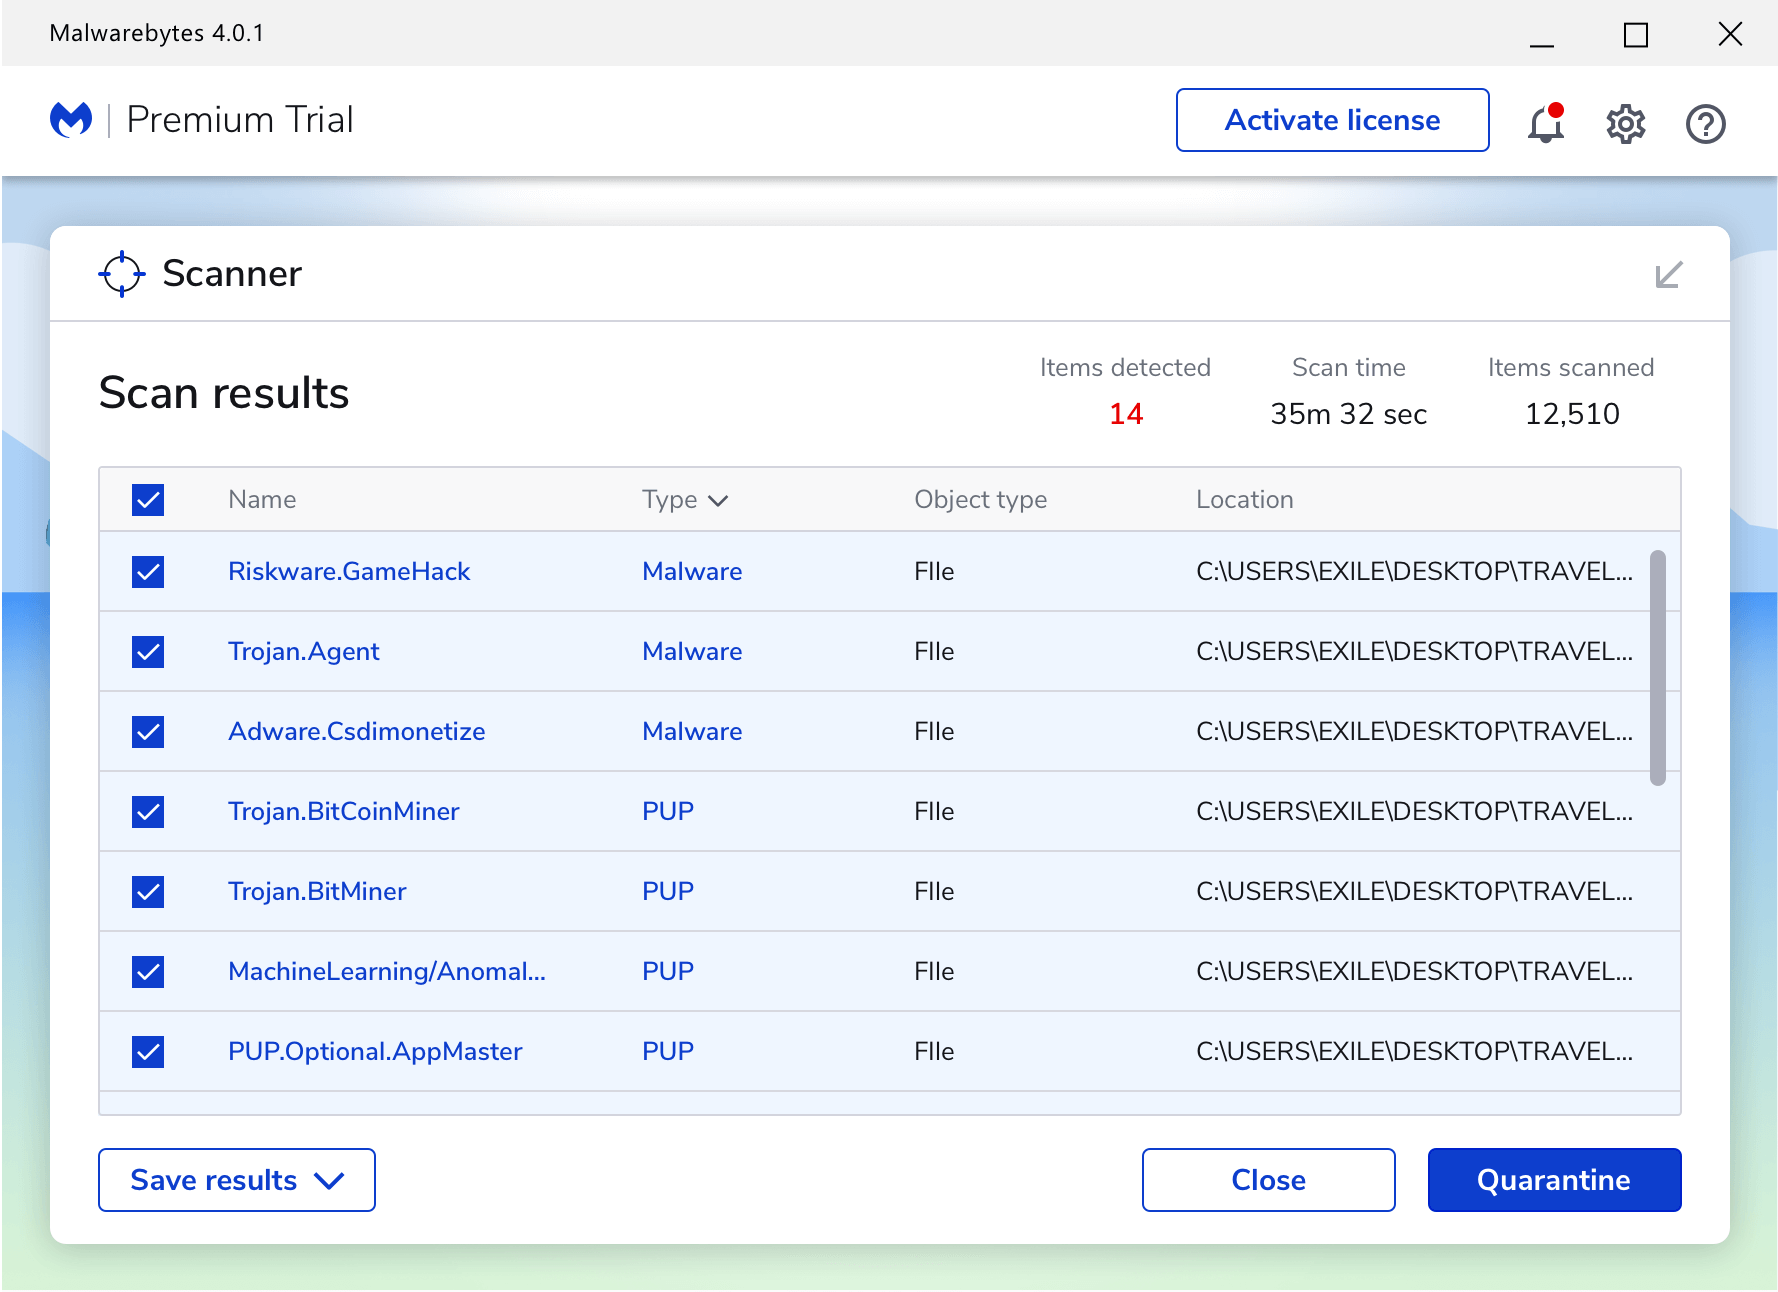Click the Malwarebytes logo
The width and height of the screenshot is (1778, 1292).
71,120
